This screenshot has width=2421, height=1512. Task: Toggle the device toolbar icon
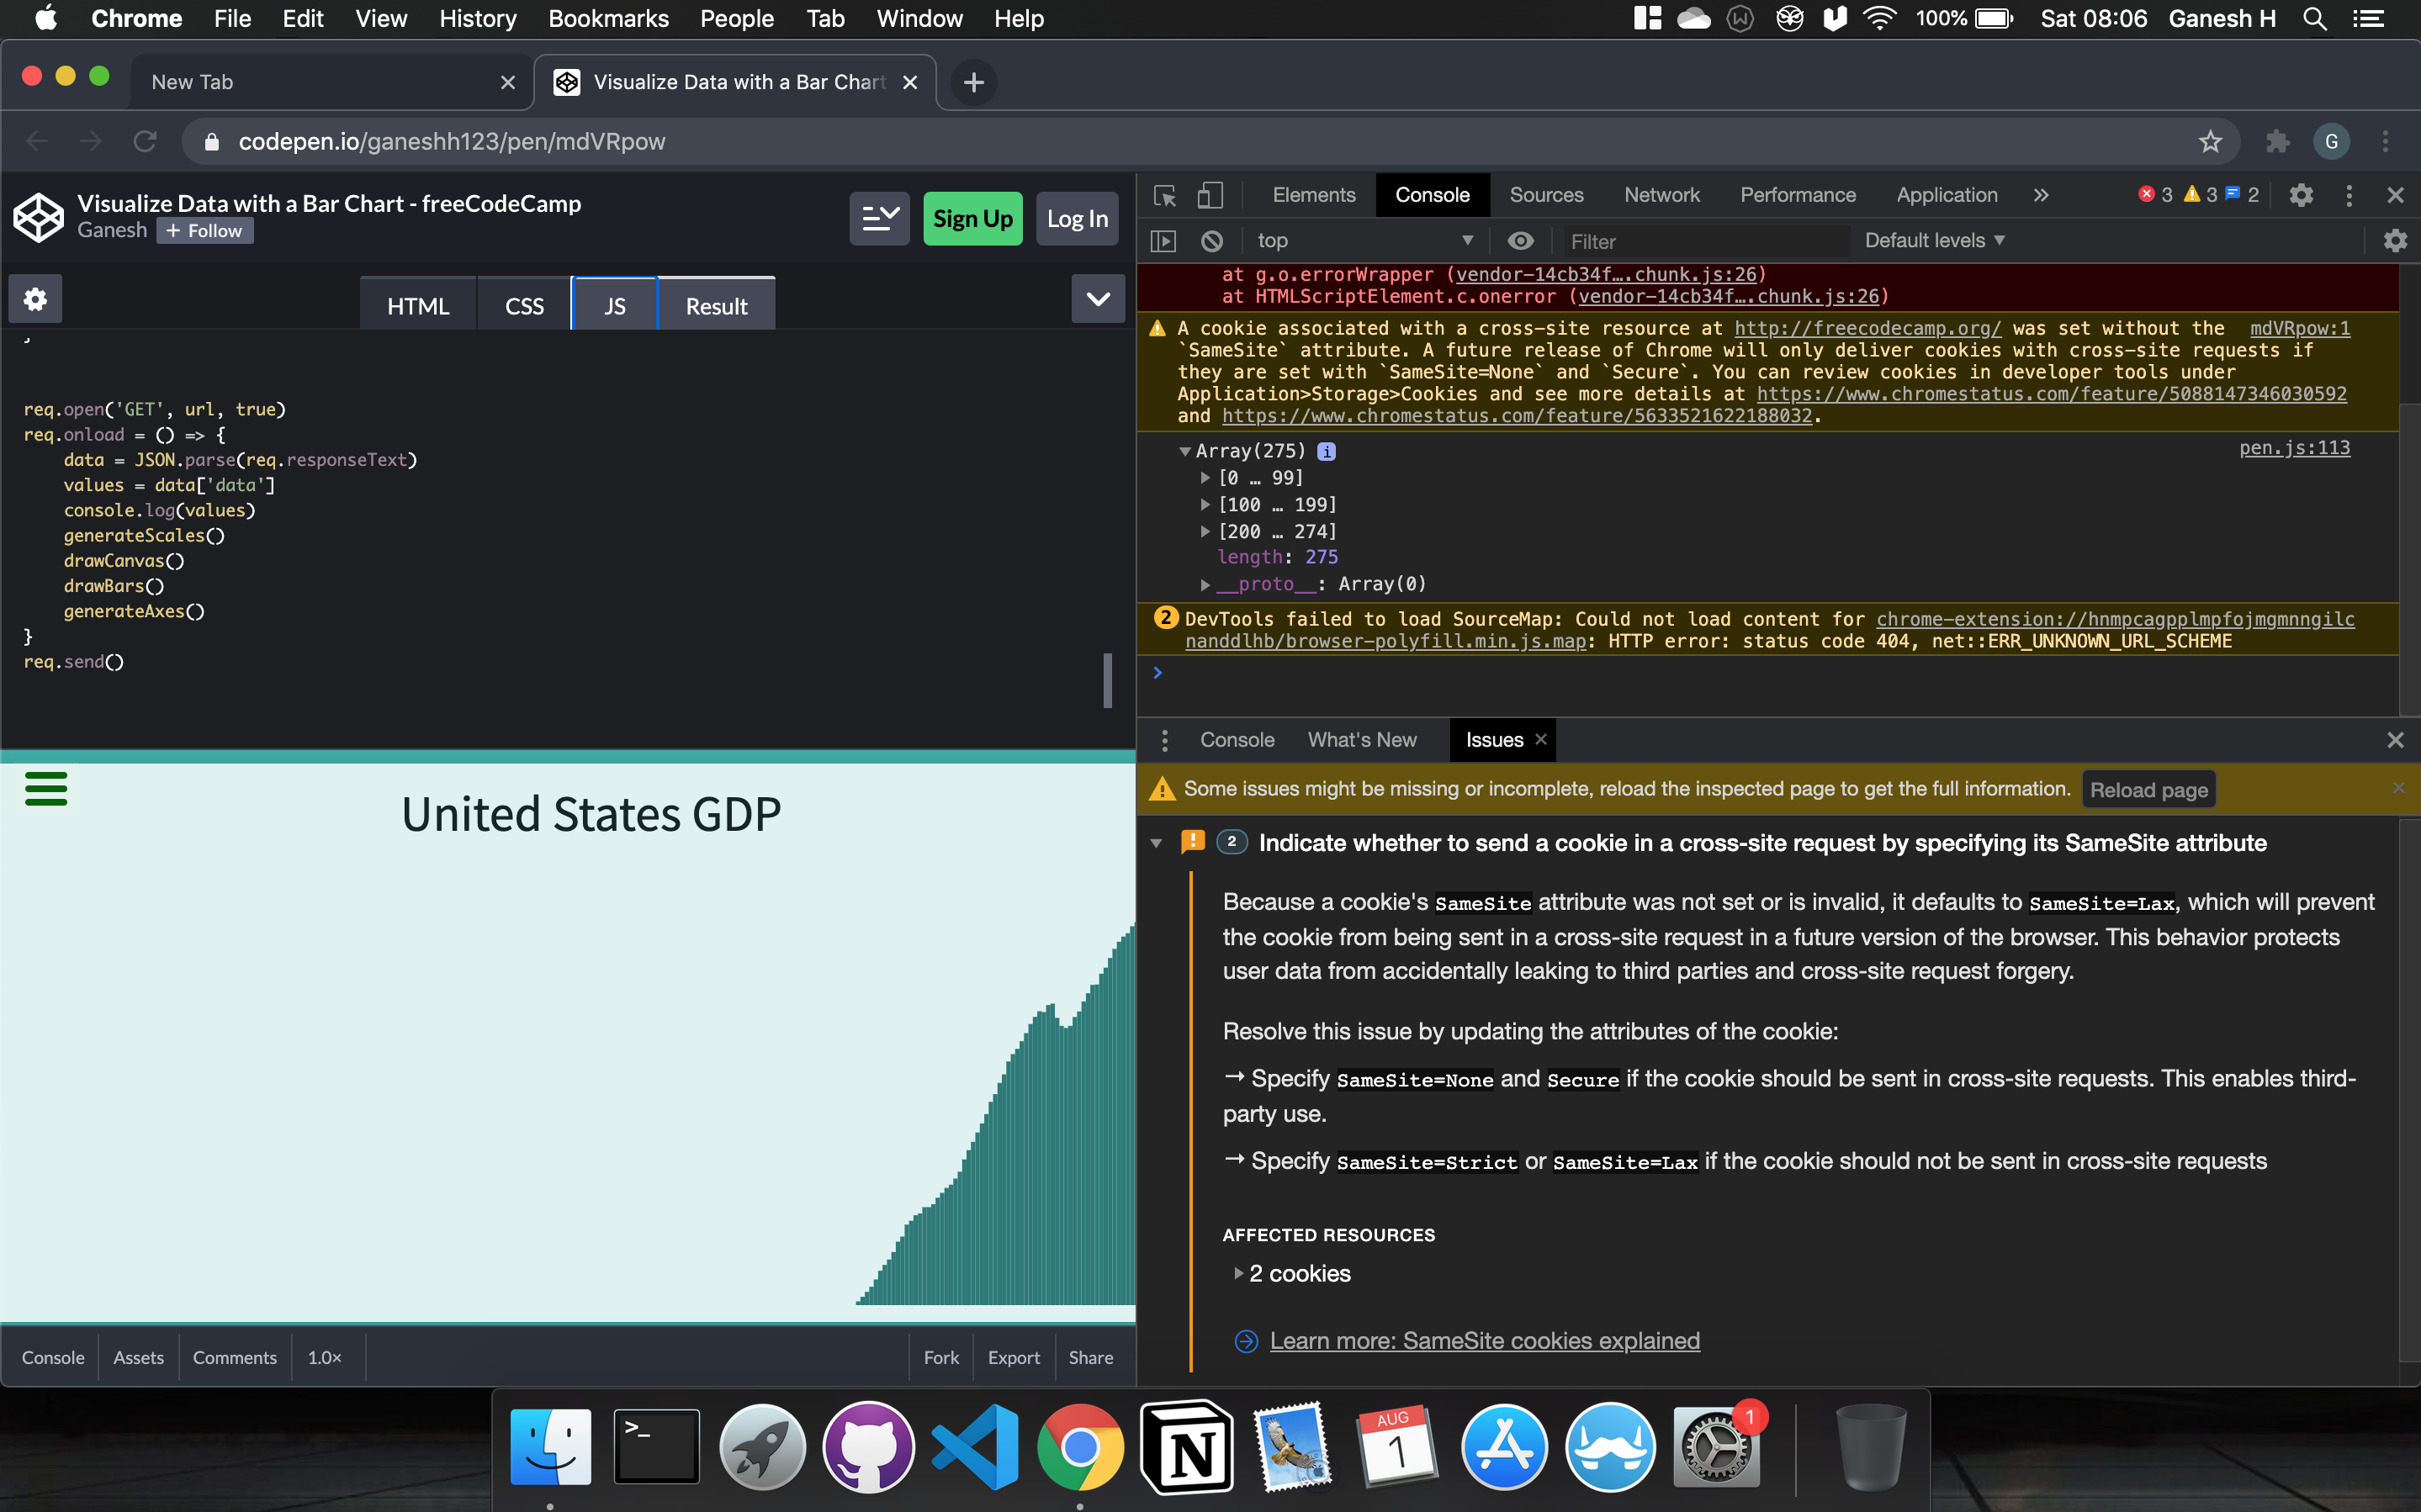pos(1209,195)
